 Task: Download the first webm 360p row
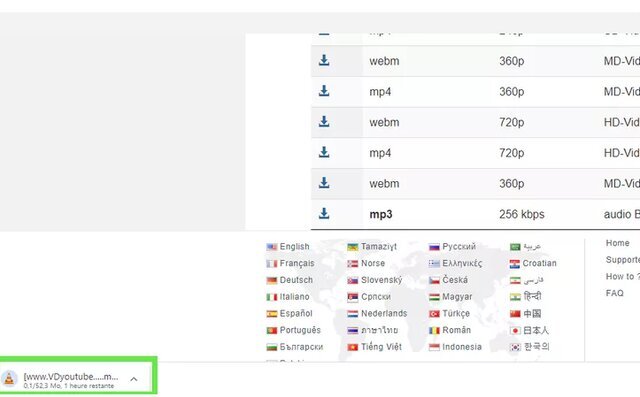tap(324, 60)
